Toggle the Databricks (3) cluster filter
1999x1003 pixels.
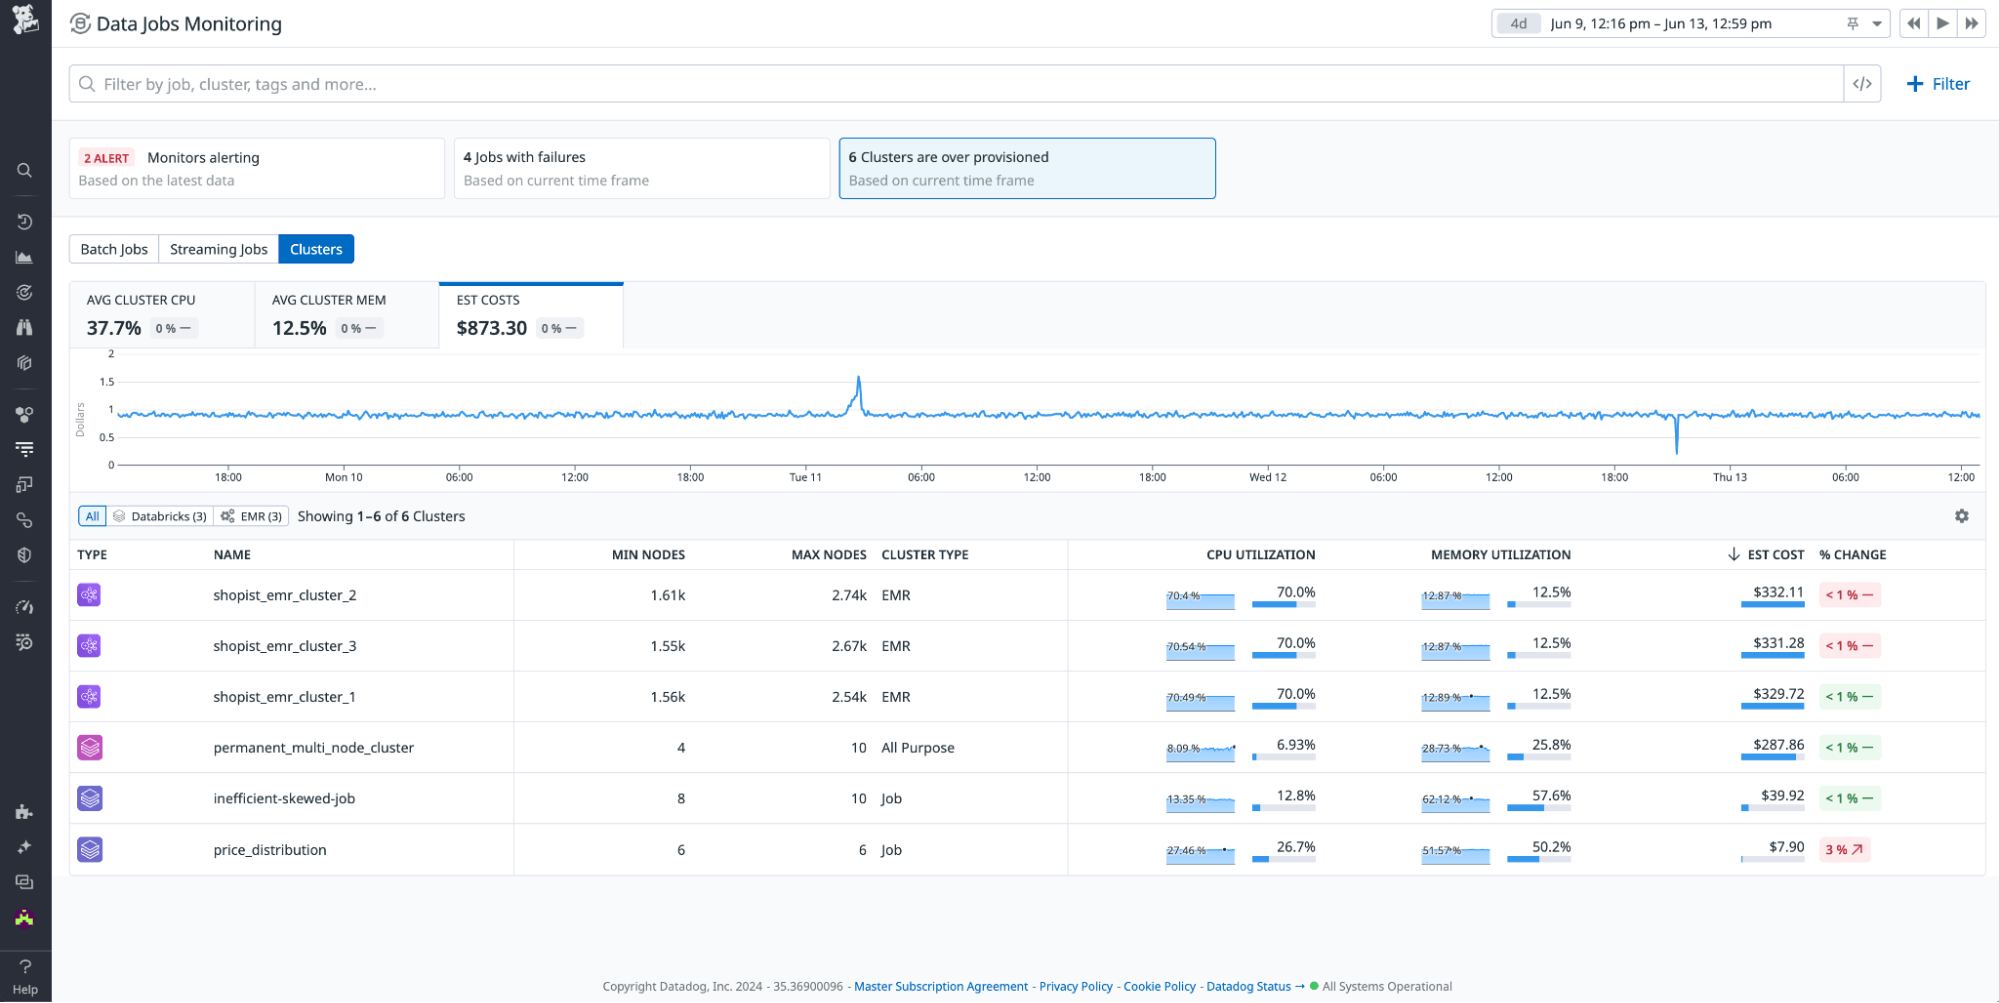[x=160, y=516]
